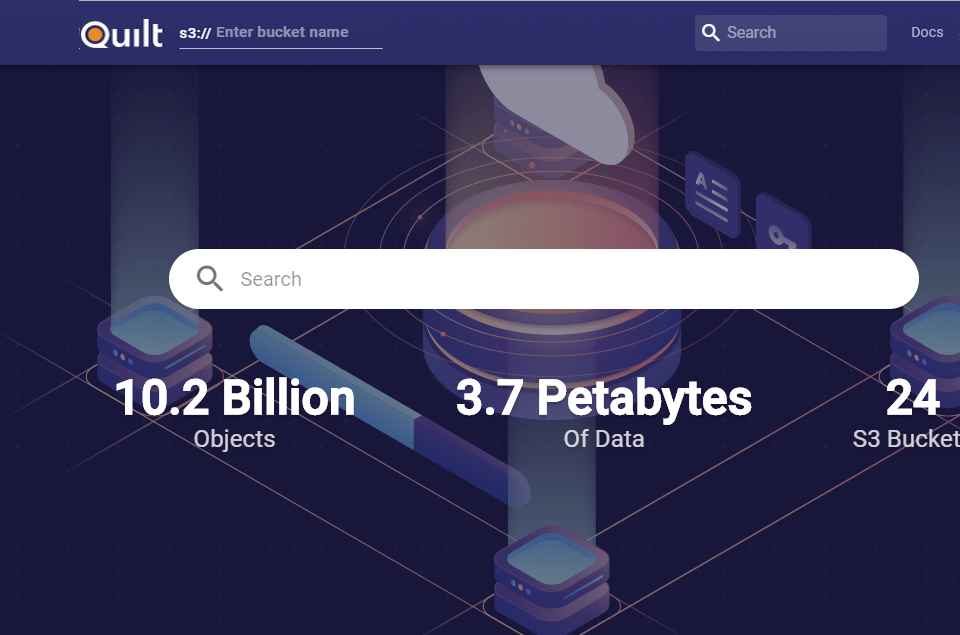Focus the large central Search box
This screenshot has height=635, width=960.
coord(560,279)
